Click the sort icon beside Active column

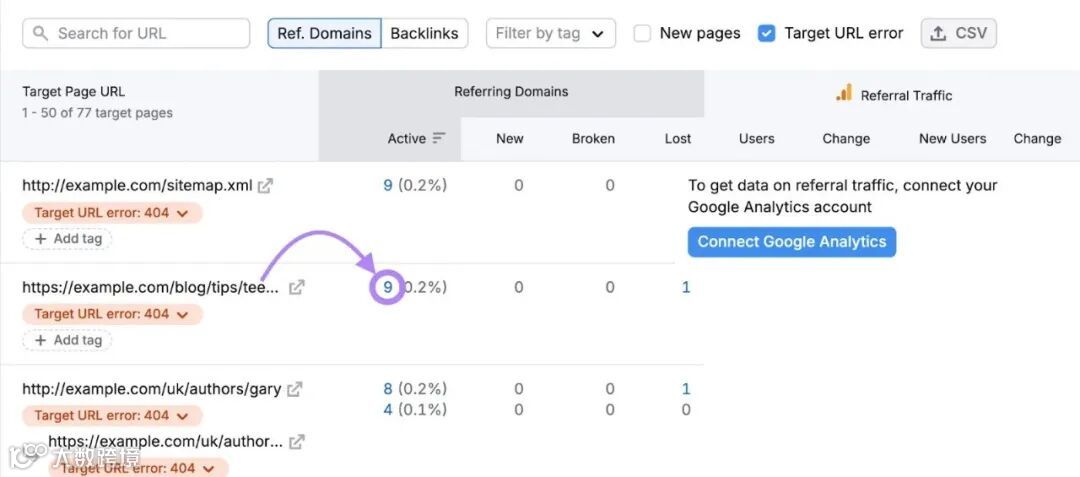pos(439,139)
